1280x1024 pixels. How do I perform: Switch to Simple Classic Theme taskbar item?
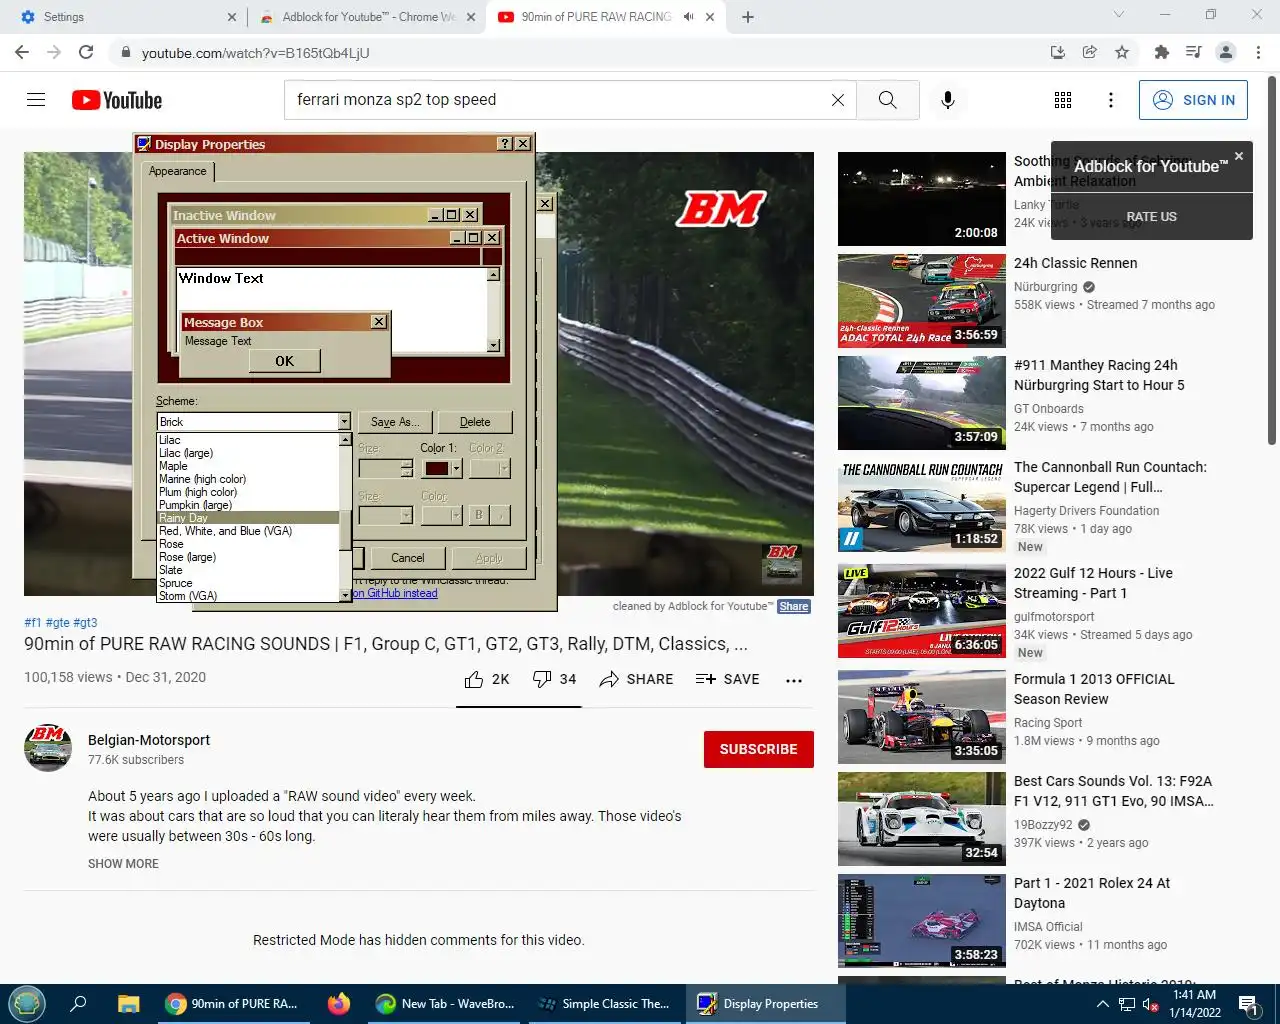click(605, 1004)
